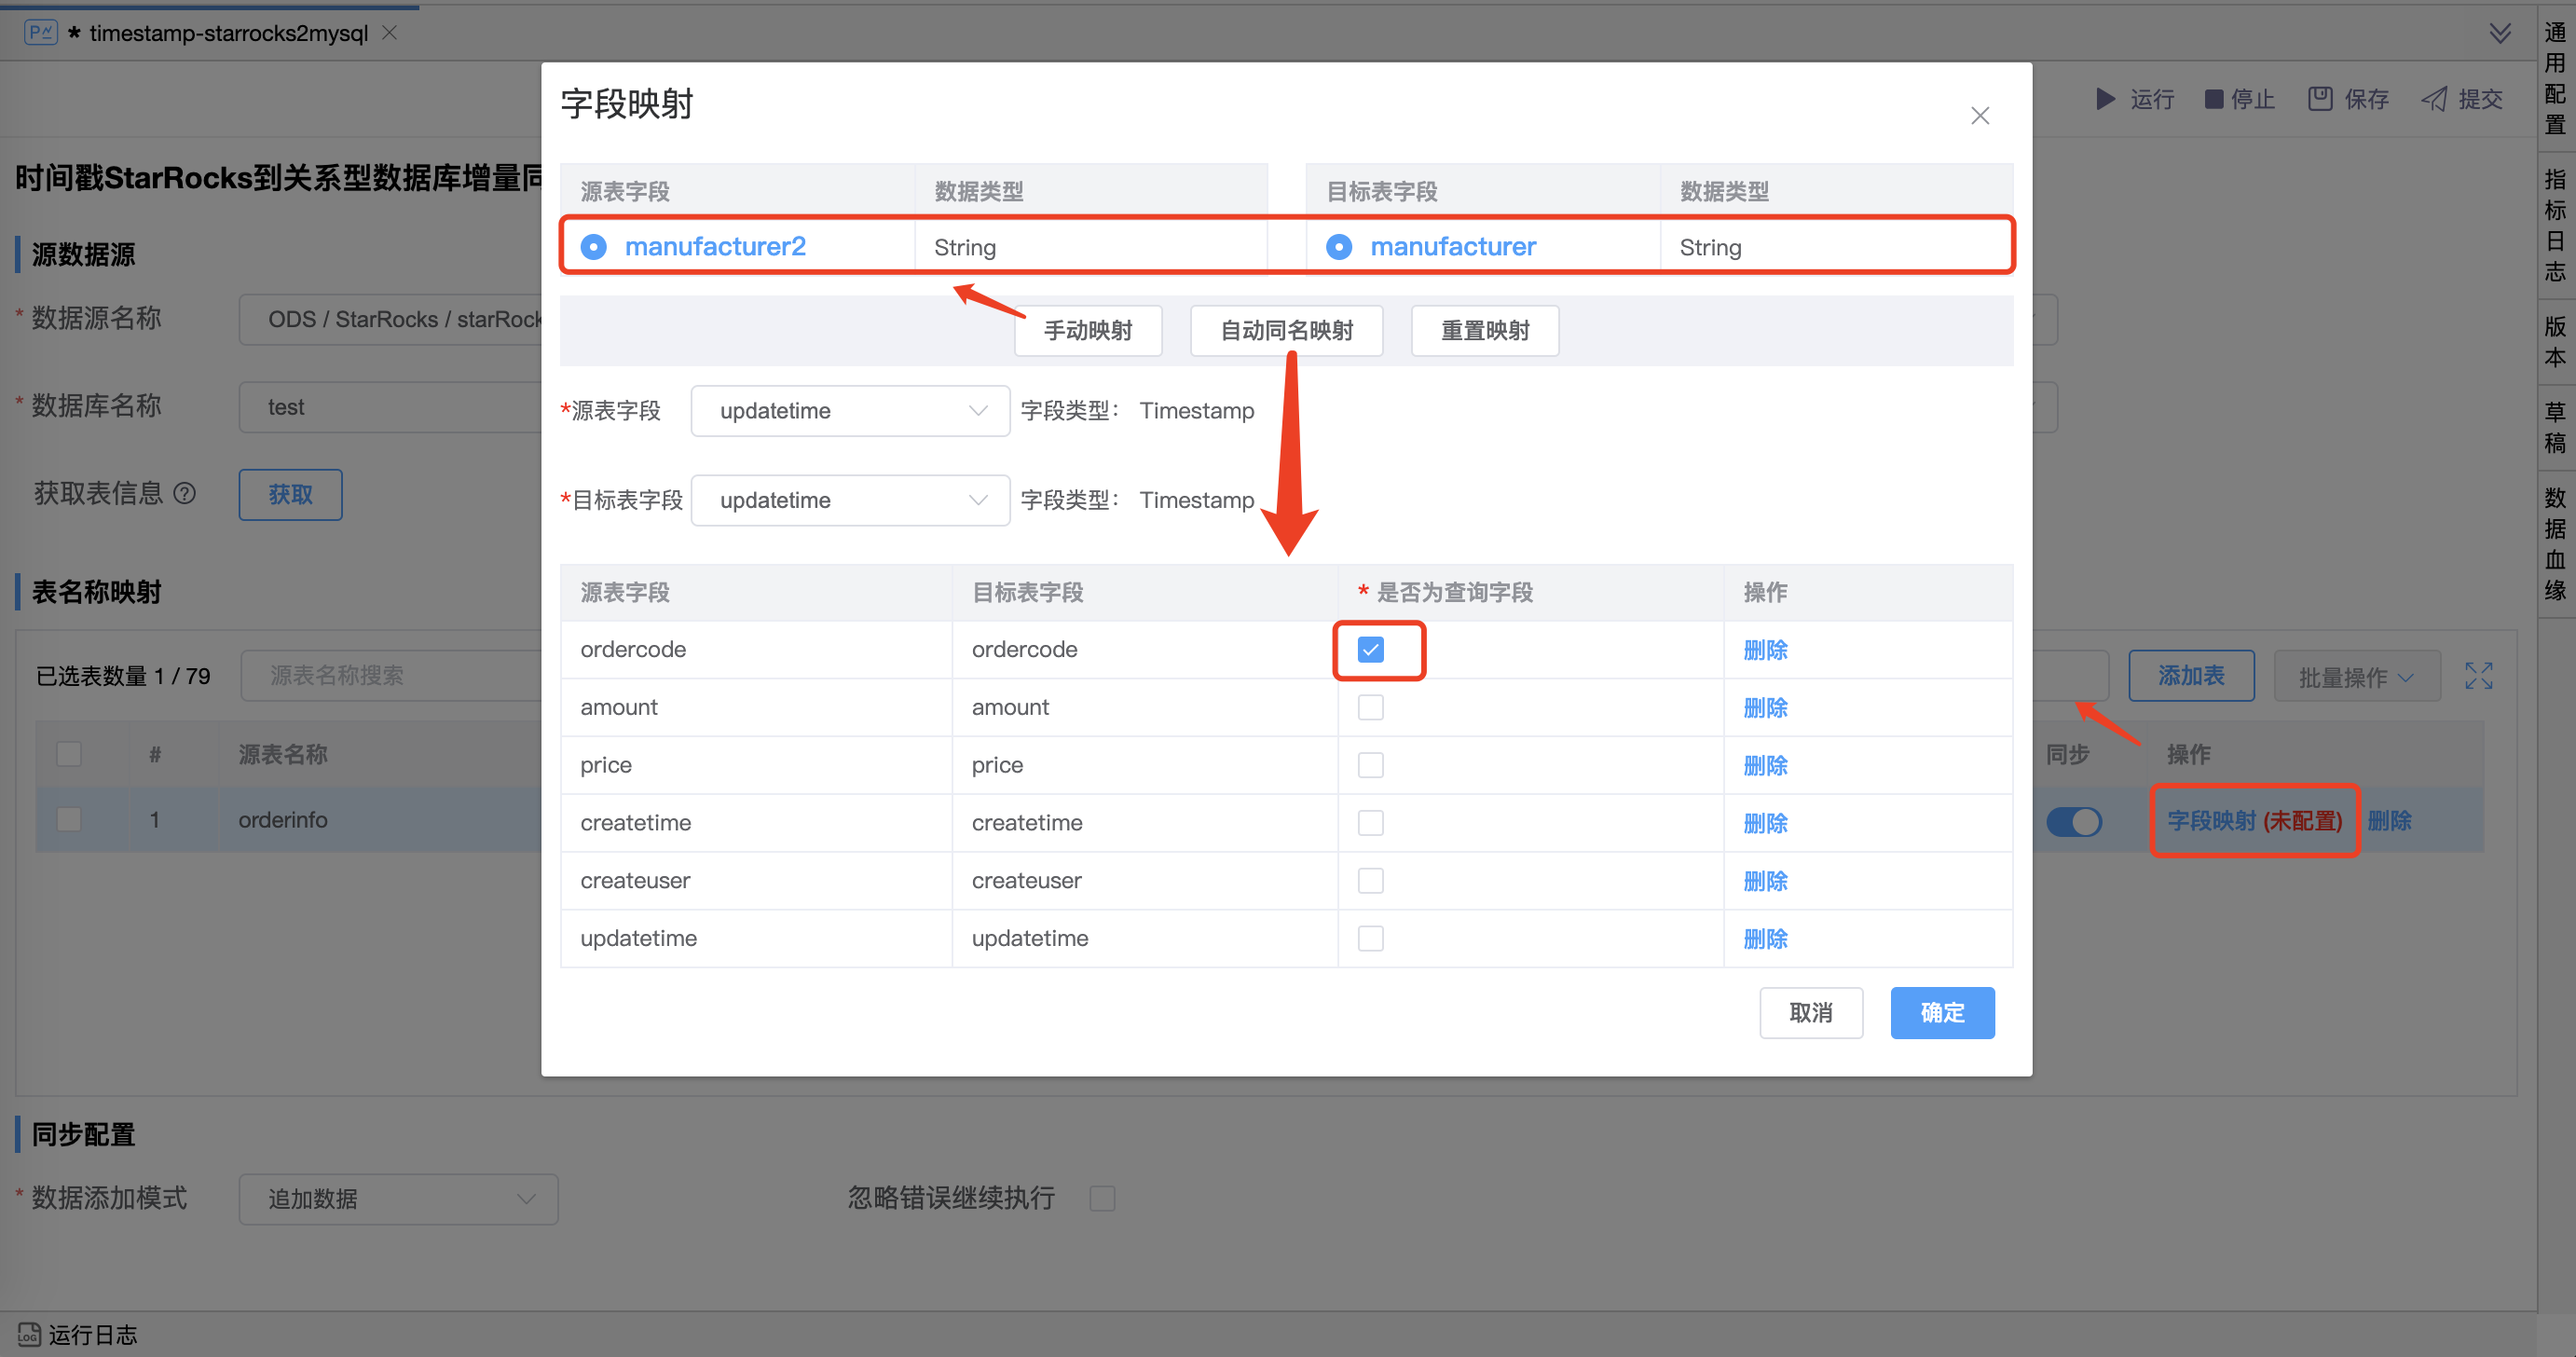Select the manufacturer target field radio button
This screenshot has width=2576, height=1357.
(x=1338, y=247)
